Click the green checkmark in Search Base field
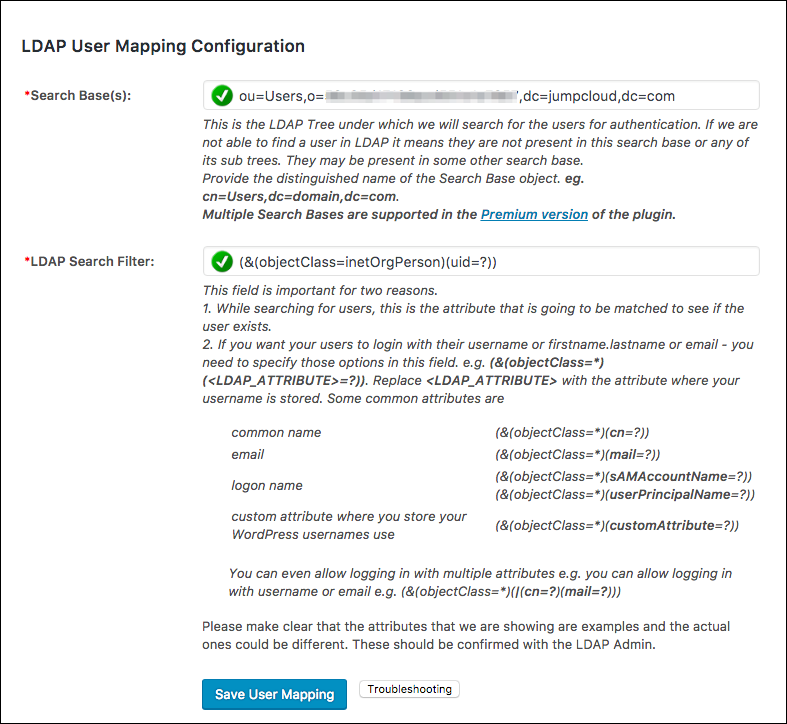 pyautogui.click(x=222, y=96)
